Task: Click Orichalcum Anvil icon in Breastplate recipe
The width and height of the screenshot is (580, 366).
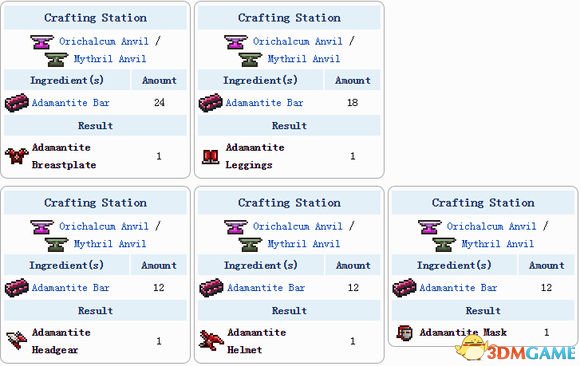Action: 42,42
